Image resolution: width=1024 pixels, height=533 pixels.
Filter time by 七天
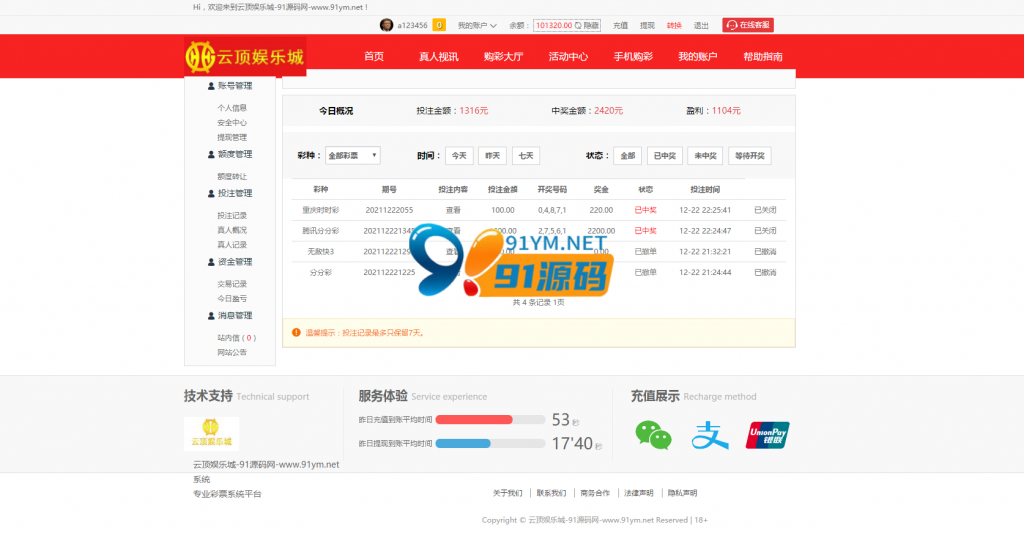526,155
